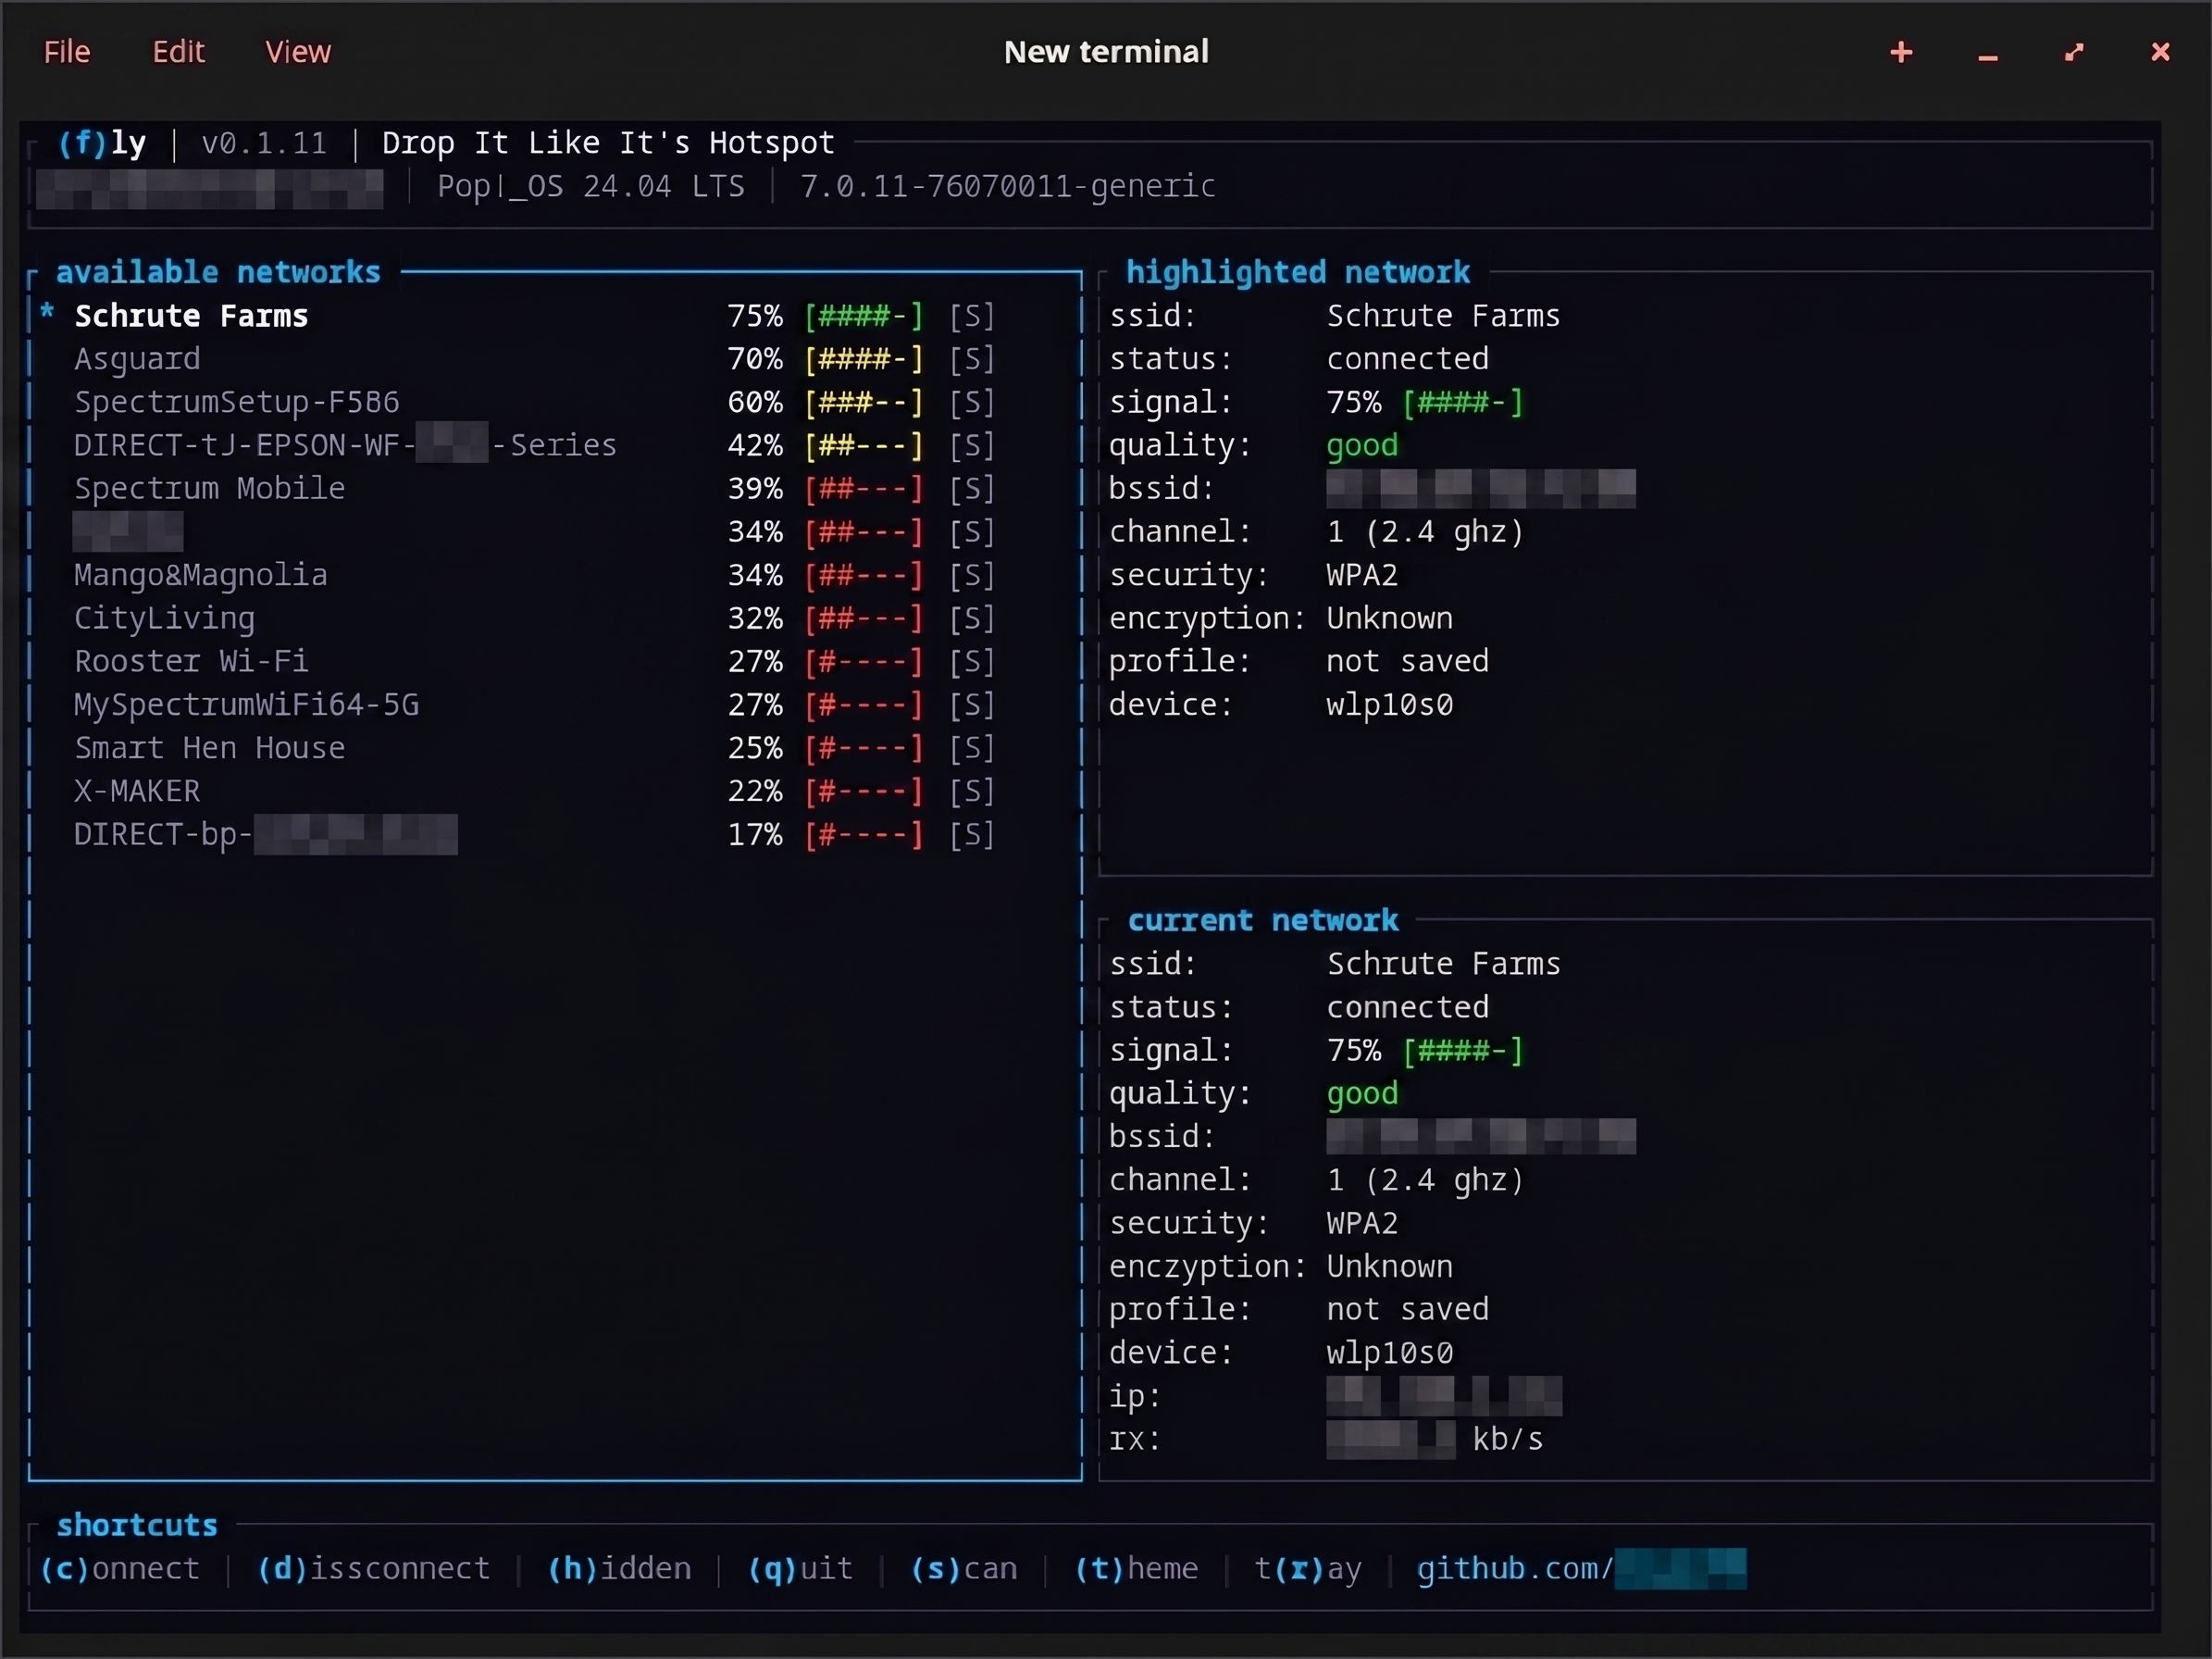Click current network's signal 75% bar

(x=1463, y=1050)
